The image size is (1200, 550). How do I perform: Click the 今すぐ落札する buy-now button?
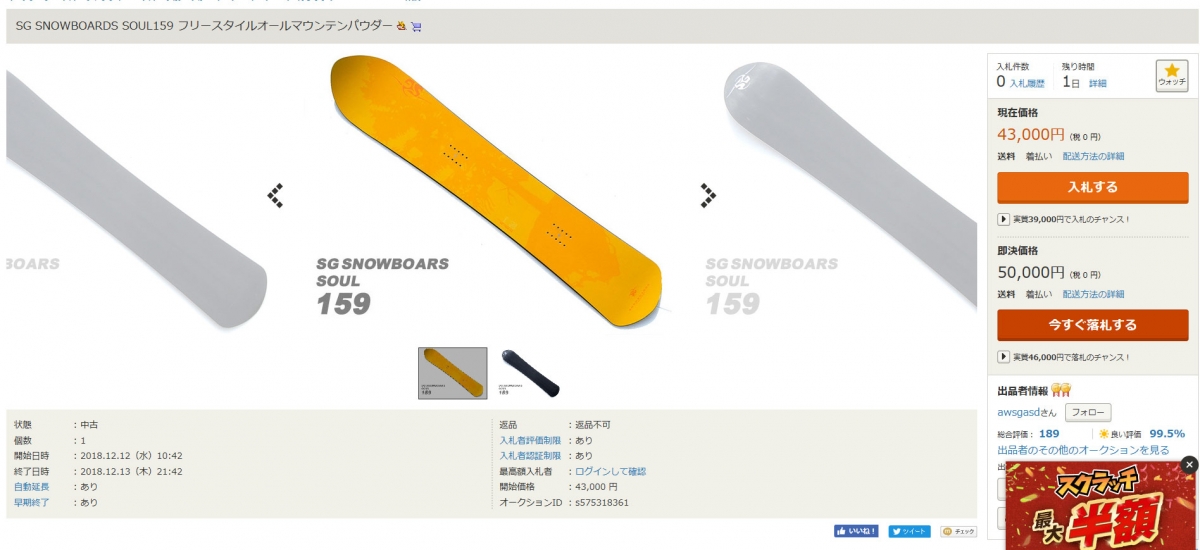pyautogui.click(x=1093, y=325)
